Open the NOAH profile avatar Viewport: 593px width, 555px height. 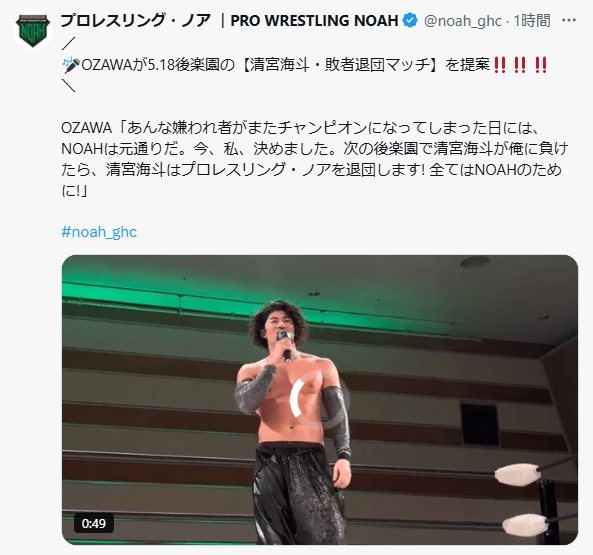tap(33, 30)
